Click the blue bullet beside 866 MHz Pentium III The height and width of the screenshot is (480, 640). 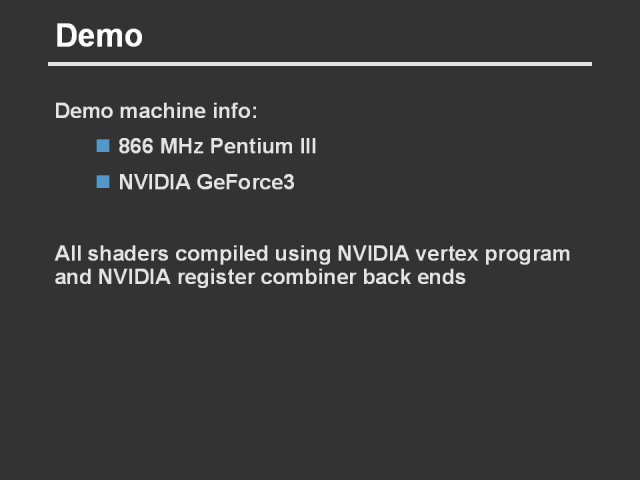point(103,146)
